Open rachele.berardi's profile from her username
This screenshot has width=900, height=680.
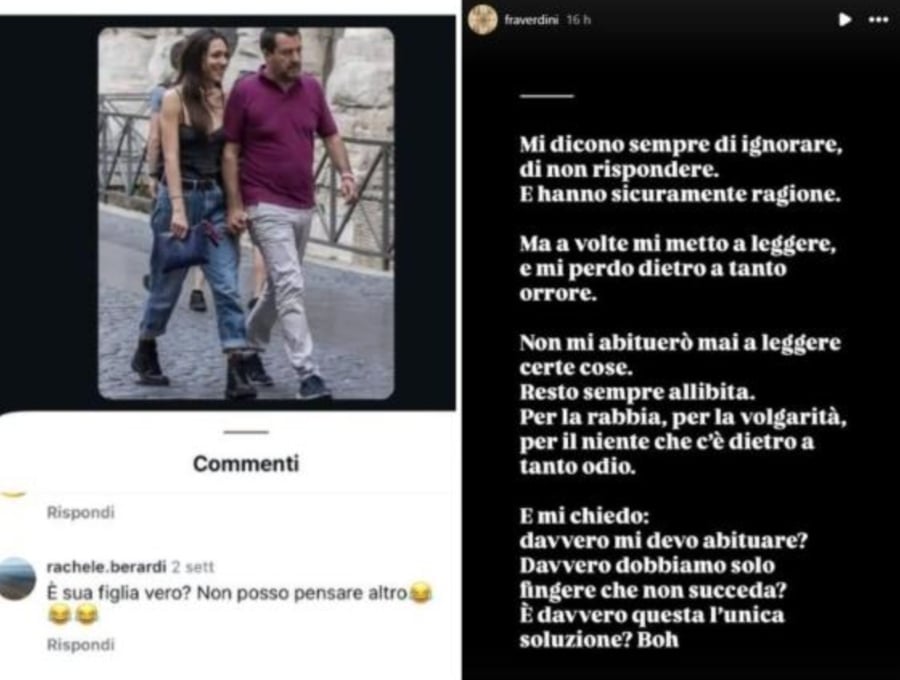click(106, 567)
